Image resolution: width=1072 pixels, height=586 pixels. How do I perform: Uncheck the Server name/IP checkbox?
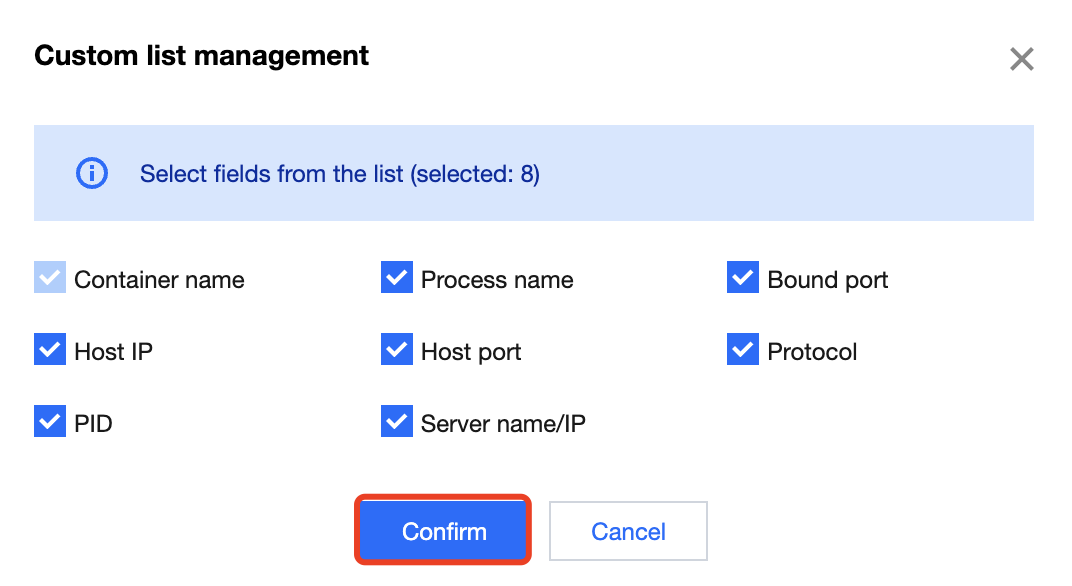[397, 423]
